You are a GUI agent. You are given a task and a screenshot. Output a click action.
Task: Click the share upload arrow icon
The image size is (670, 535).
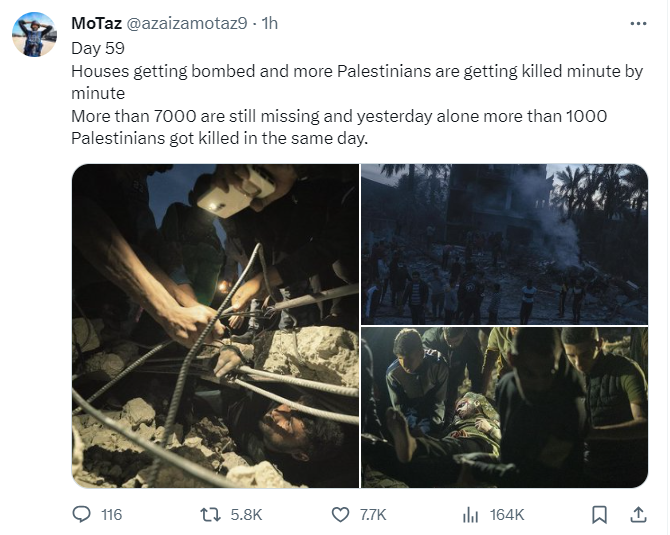coord(638,514)
